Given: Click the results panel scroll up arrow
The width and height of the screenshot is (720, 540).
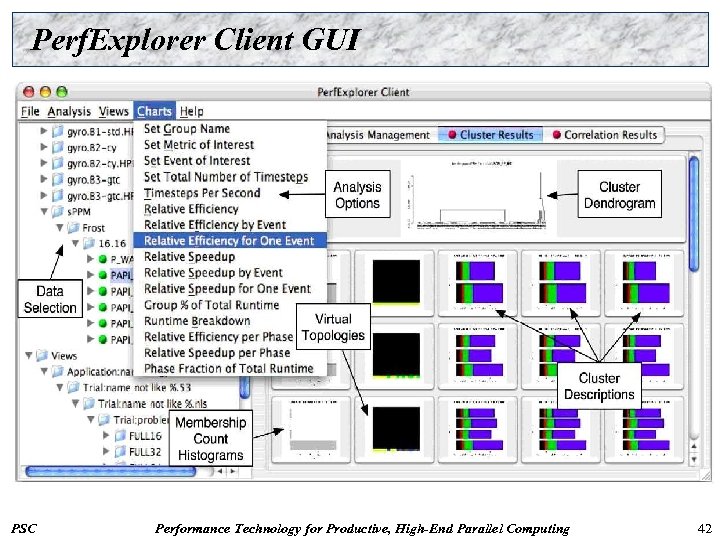Looking at the screenshot, I should [x=694, y=446].
